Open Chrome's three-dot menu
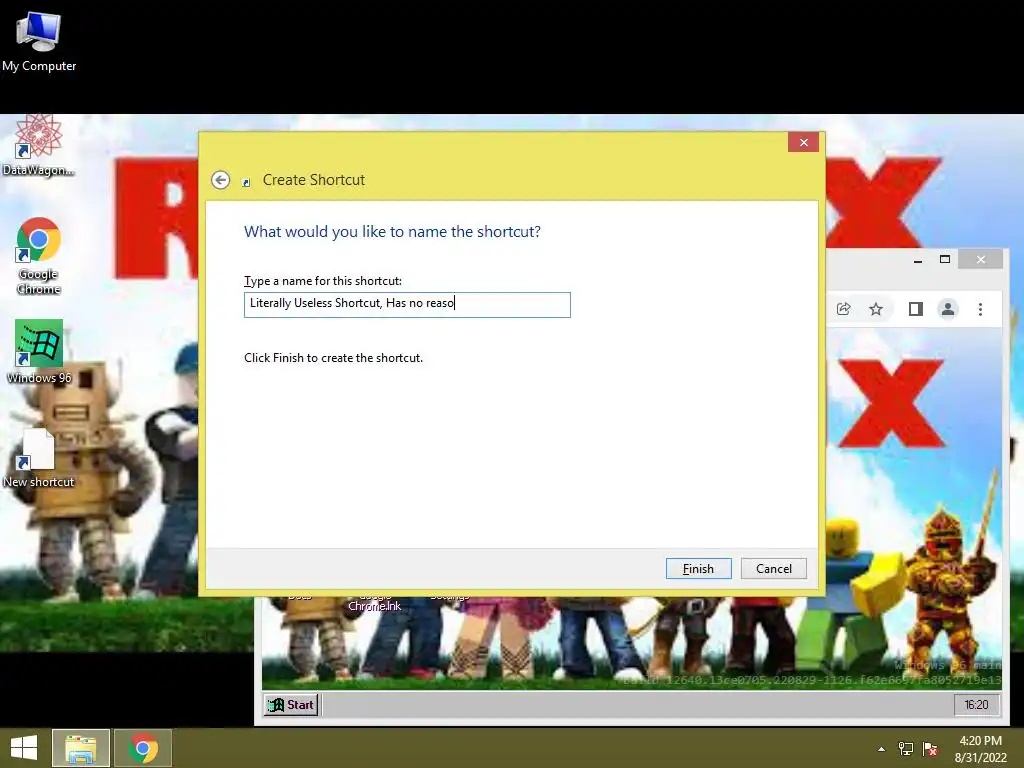1024x768 pixels. (x=980, y=309)
